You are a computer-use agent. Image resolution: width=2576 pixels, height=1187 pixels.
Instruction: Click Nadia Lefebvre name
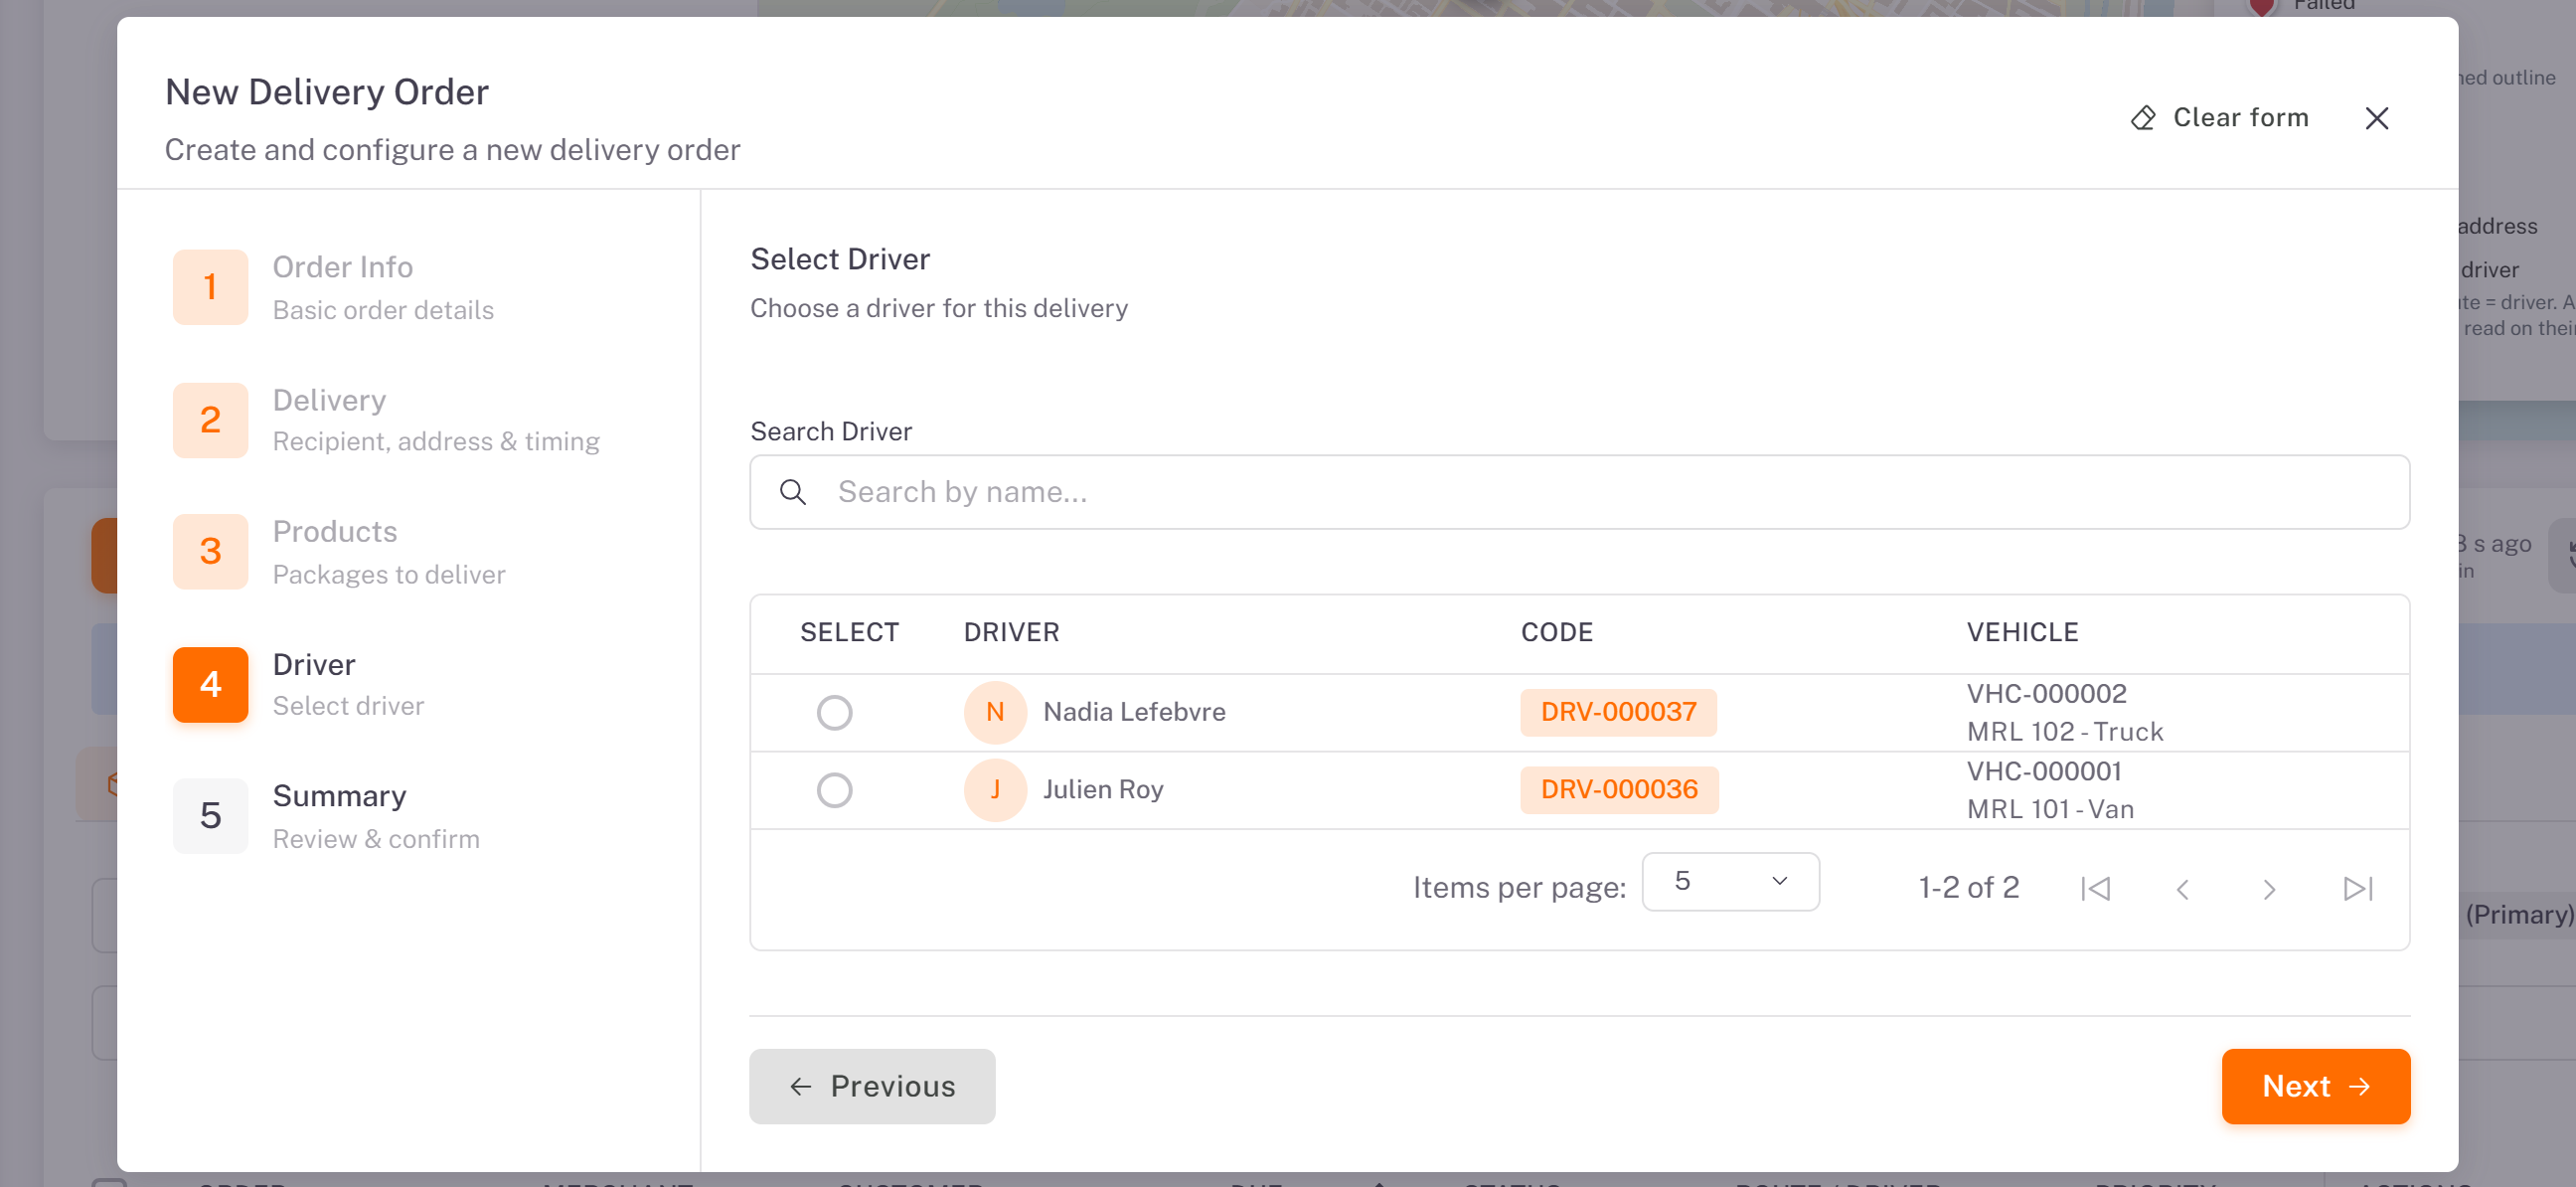pos(1134,712)
